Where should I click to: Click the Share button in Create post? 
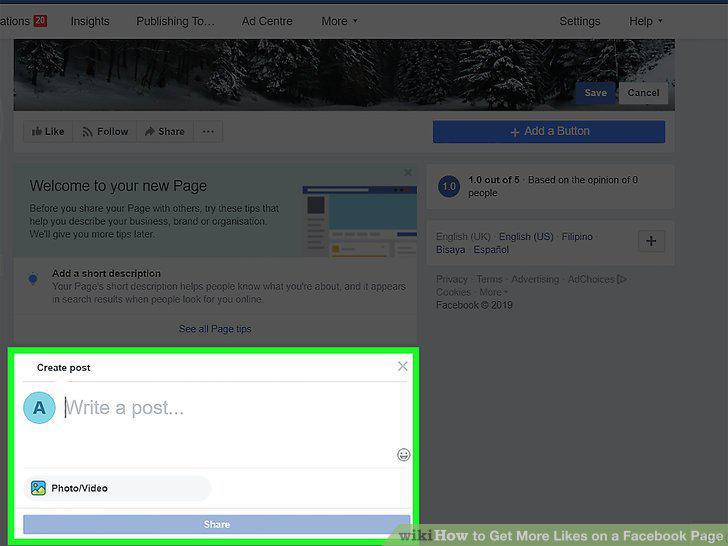pos(216,524)
